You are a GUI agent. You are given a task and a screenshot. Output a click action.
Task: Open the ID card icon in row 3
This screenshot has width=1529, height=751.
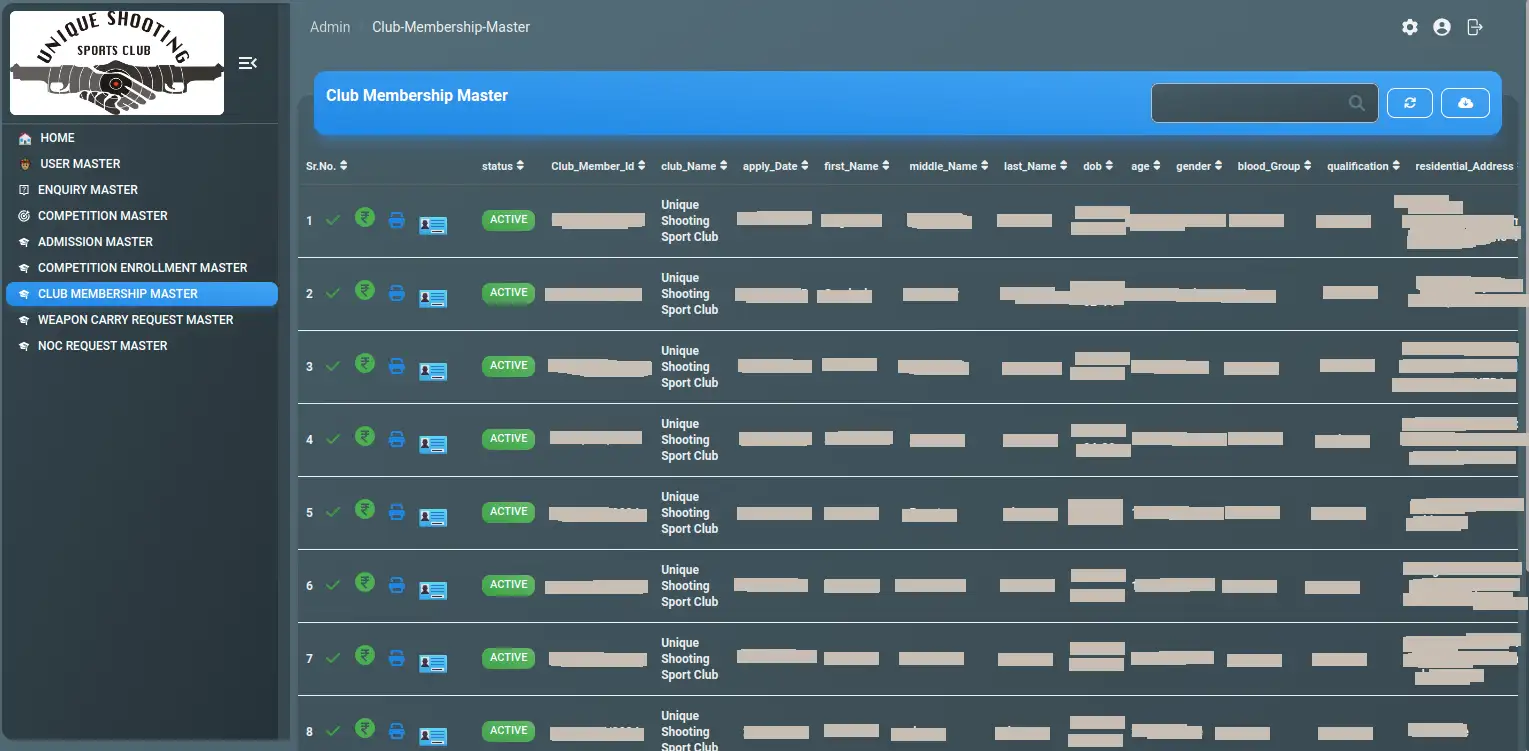point(433,371)
